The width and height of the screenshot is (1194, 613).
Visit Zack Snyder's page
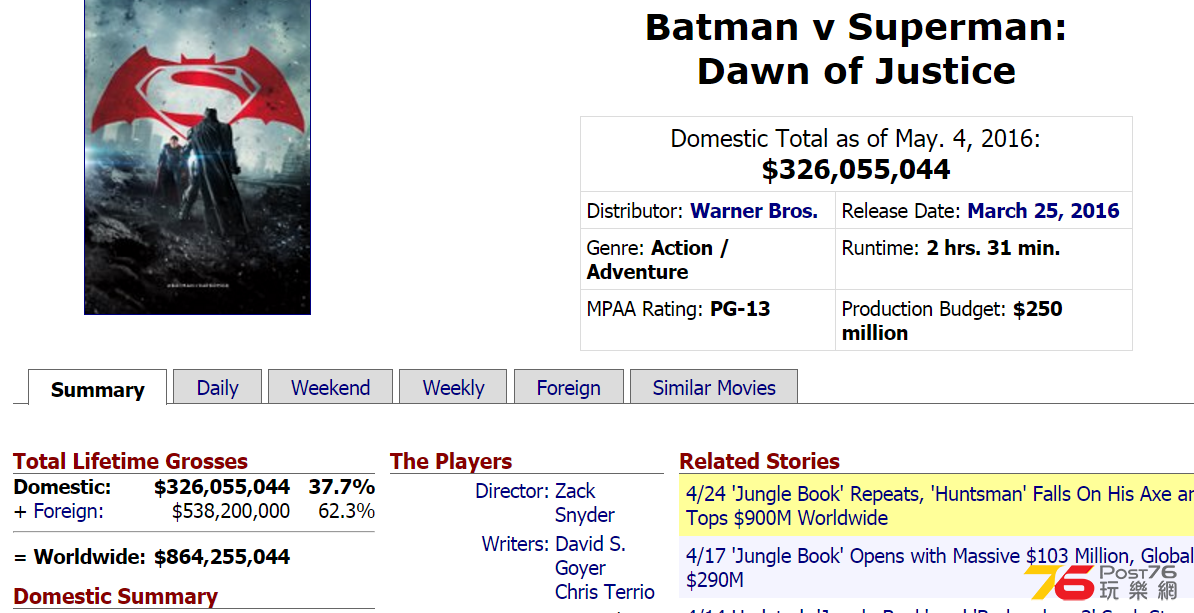[585, 503]
